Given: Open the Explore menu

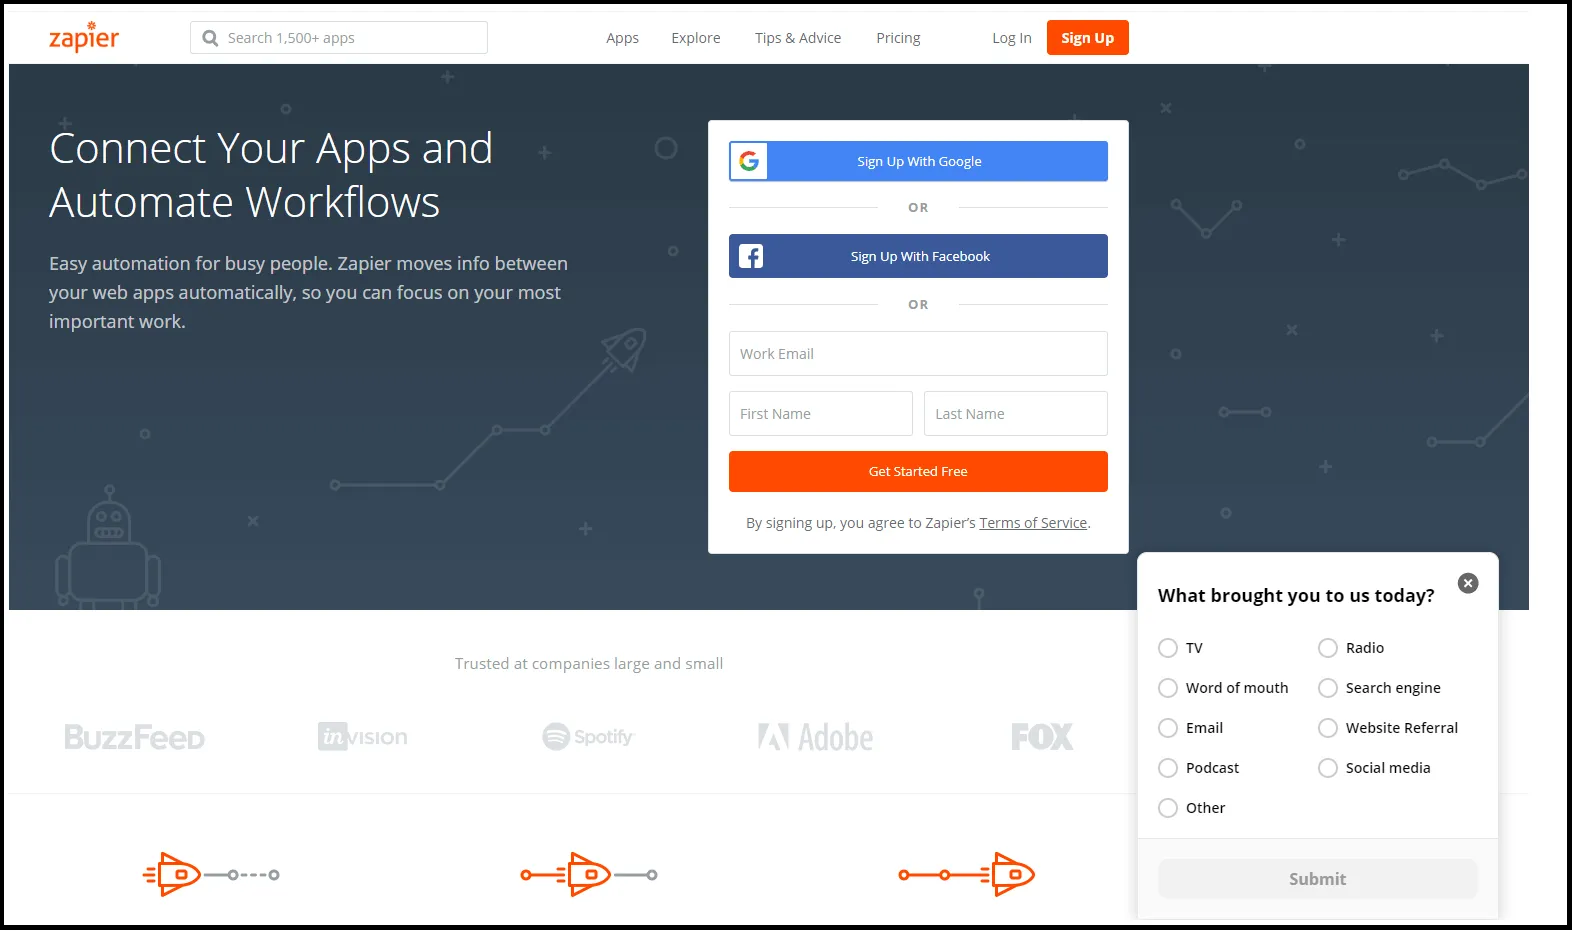Looking at the screenshot, I should pyautogui.click(x=696, y=38).
